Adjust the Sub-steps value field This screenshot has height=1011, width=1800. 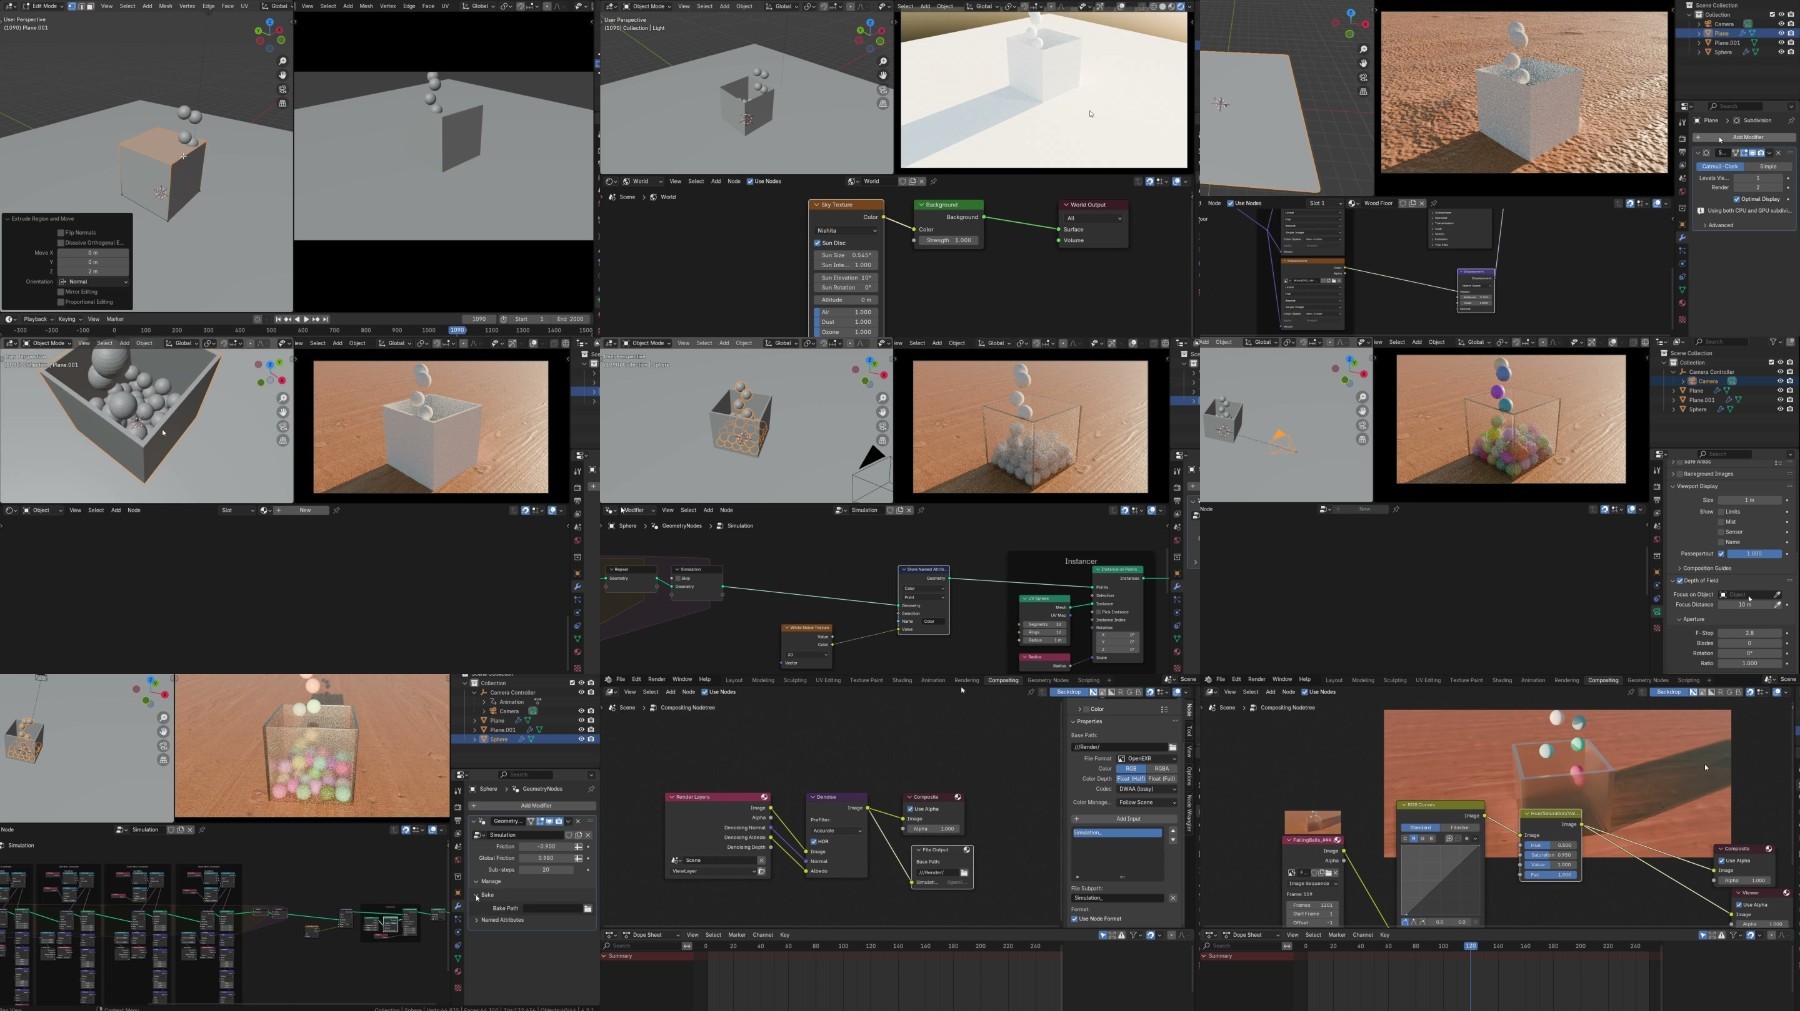pos(546,870)
